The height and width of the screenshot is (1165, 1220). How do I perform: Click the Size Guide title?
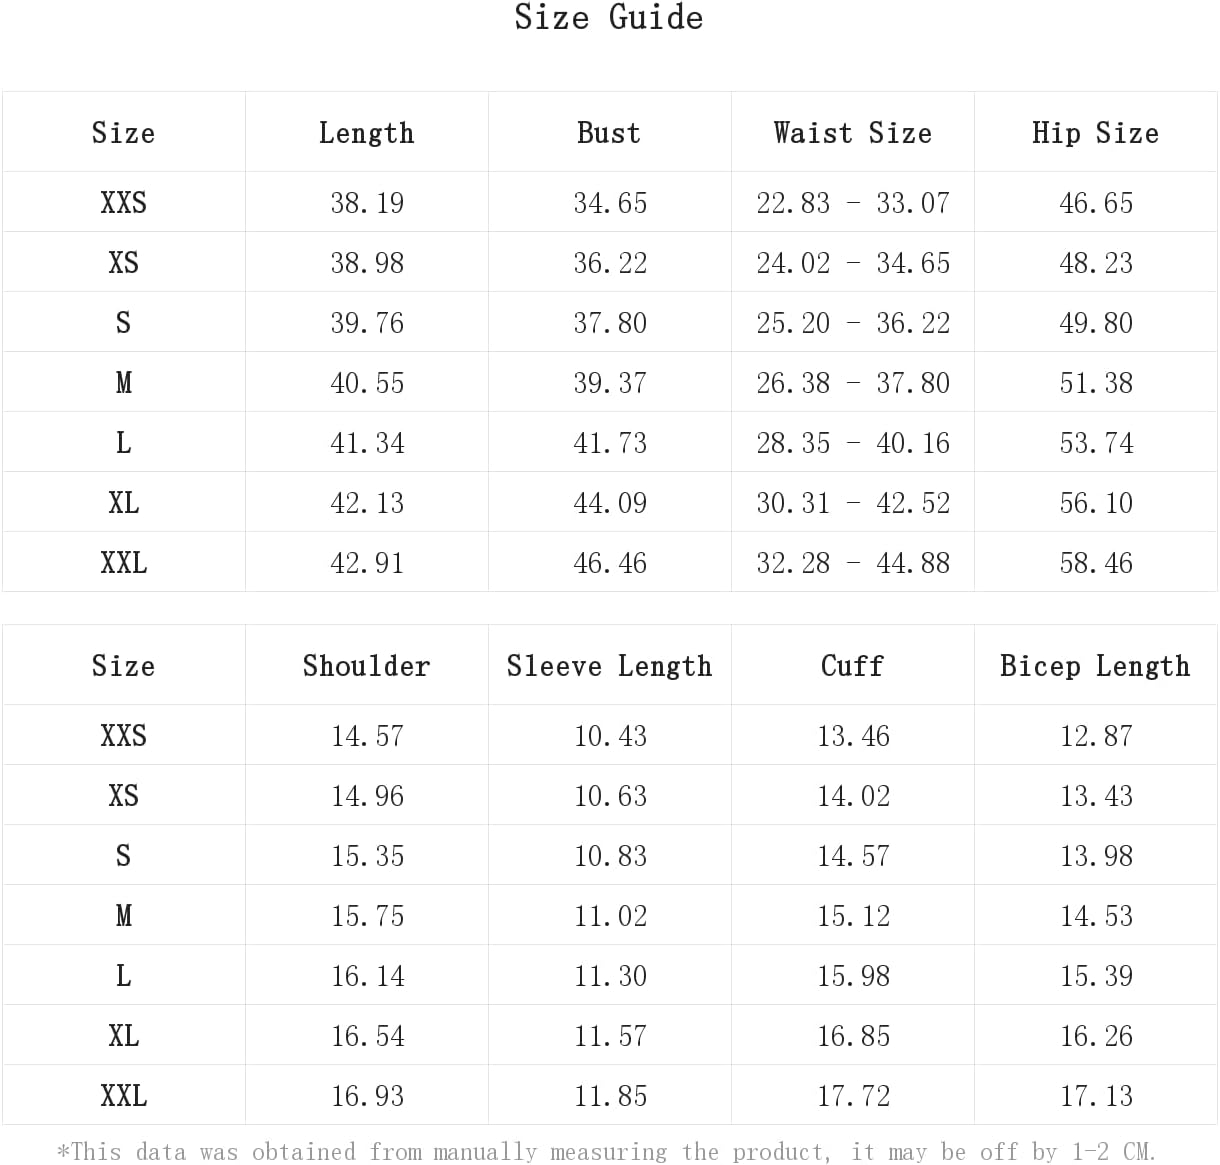tap(608, 17)
